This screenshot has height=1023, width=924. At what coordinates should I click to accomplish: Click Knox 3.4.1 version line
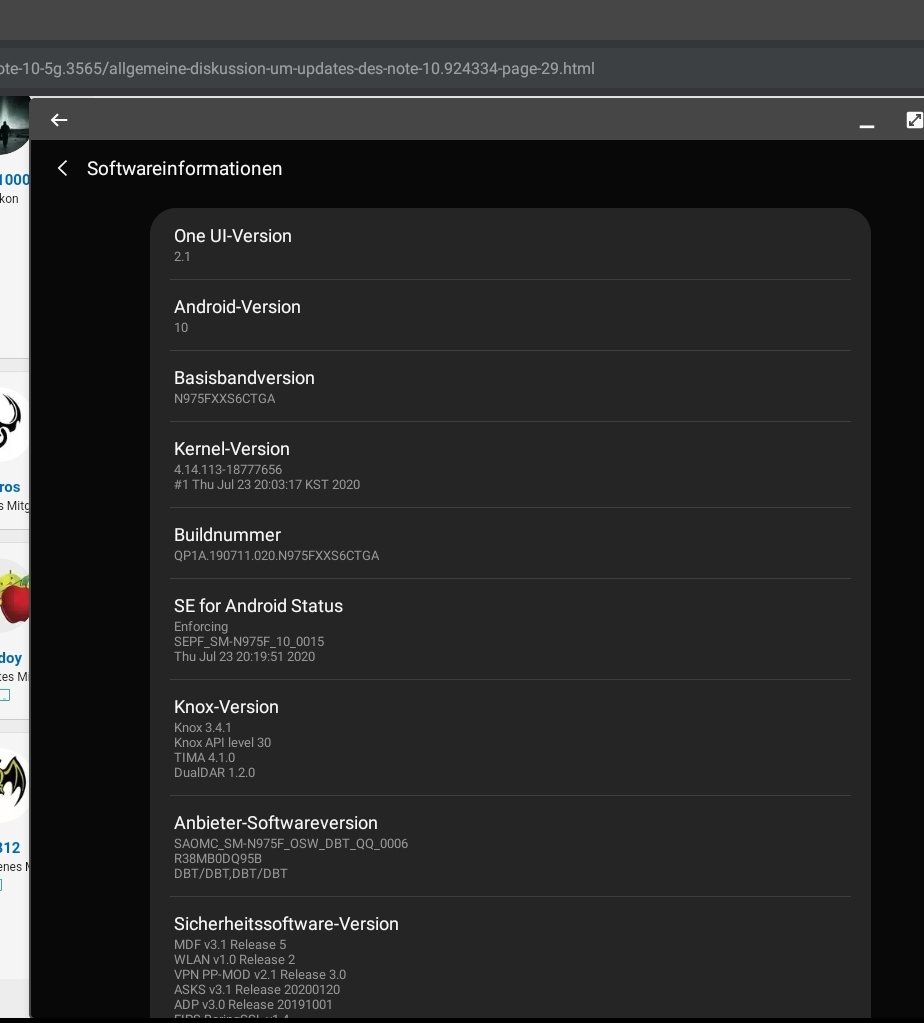pos(202,727)
